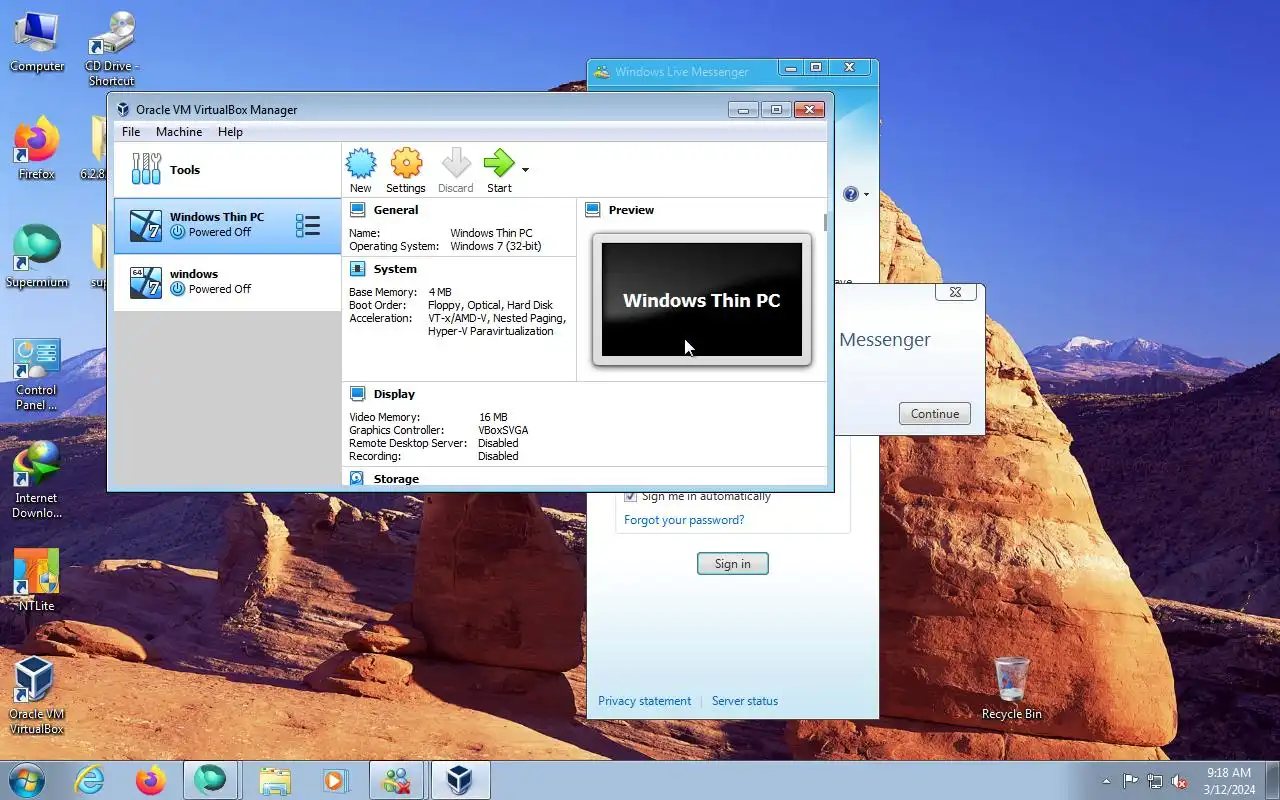Click the Firefox taskbar icon
Viewport: 1280px width, 800px height.
pos(150,780)
